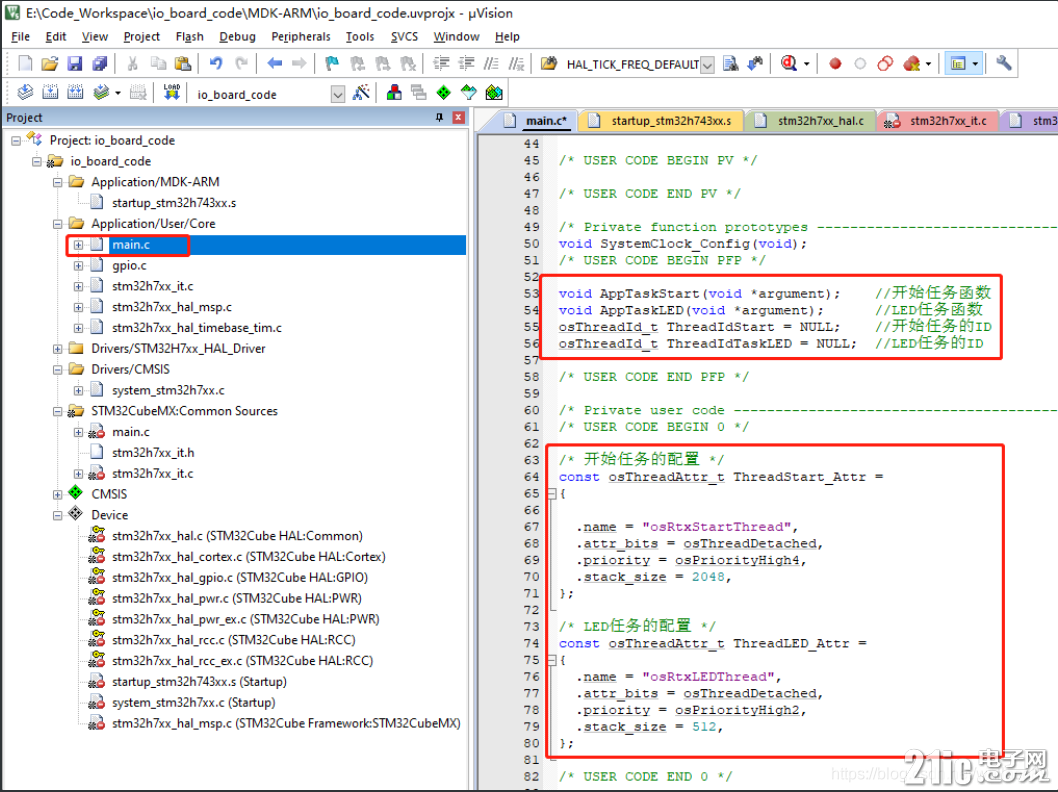Viewport: 1058px width, 792px height.
Task: Open the File menu
Action: pos(20,36)
